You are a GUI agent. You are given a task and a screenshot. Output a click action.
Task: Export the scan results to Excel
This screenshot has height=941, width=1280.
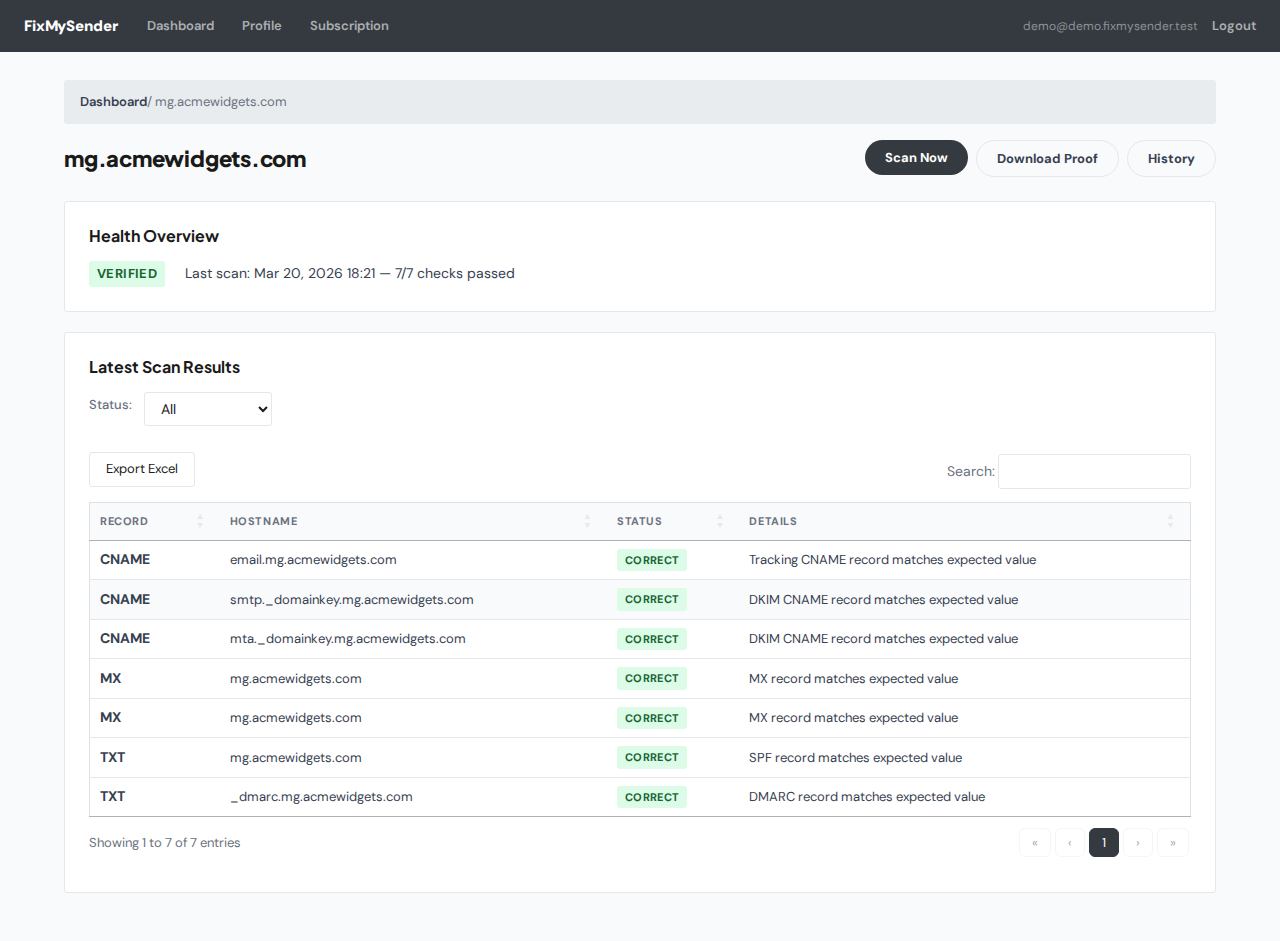[x=141, y=468]
